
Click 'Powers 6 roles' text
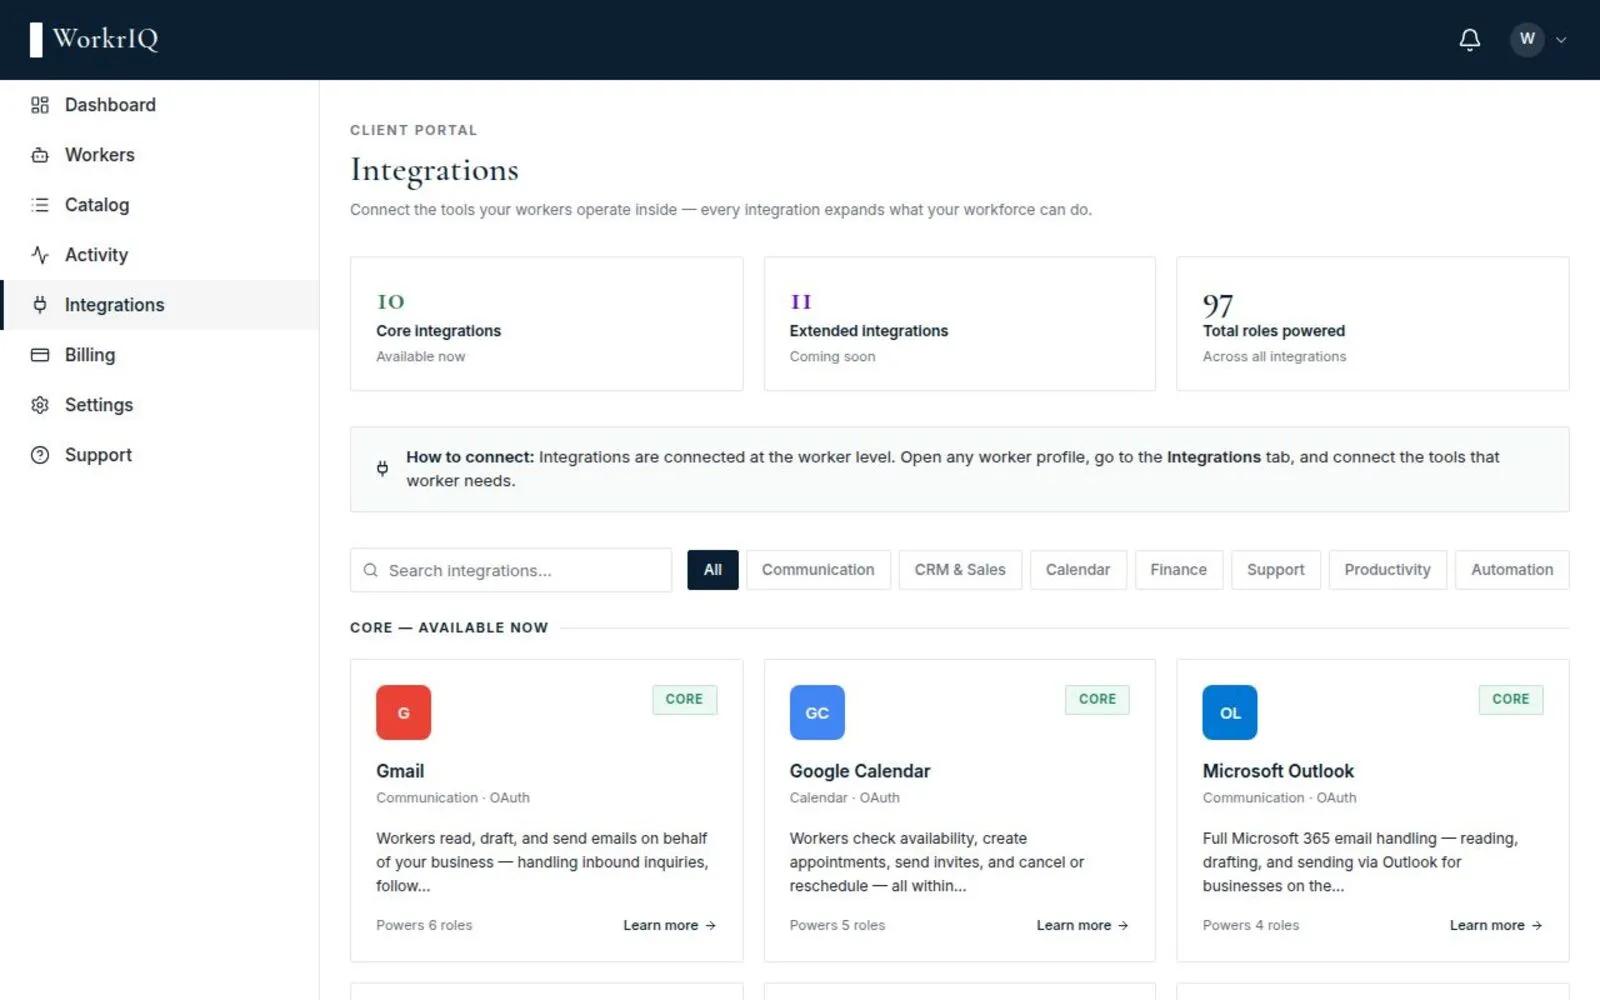(424, 925)
